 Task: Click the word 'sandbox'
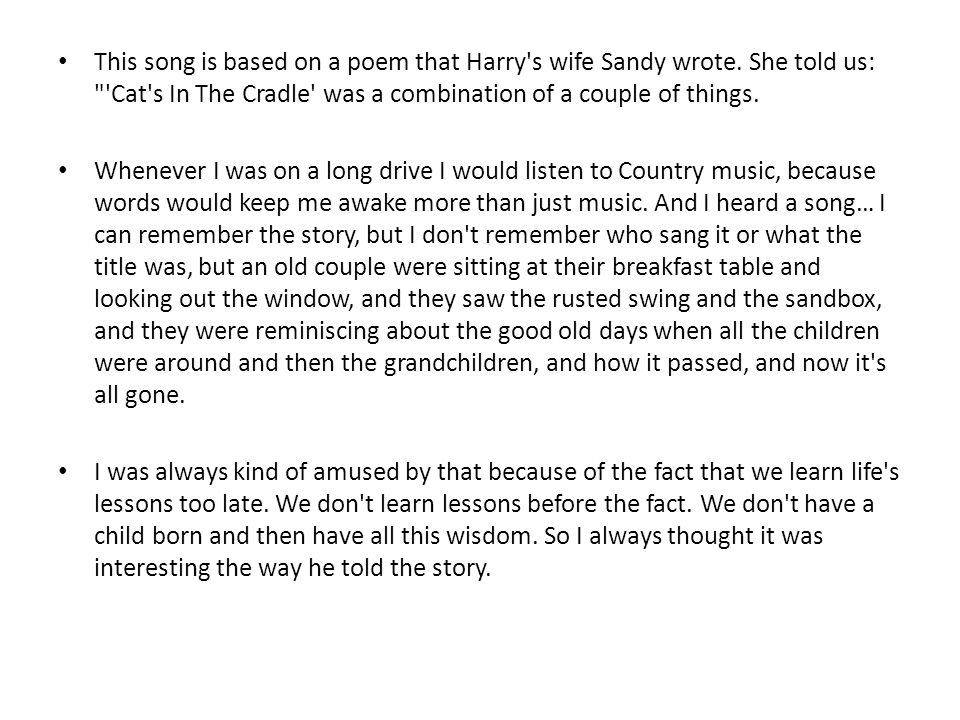point(831,299)
